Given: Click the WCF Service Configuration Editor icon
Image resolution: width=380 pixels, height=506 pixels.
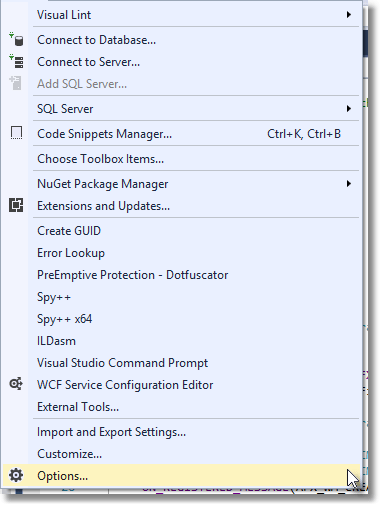Looking at the screenshot, I should (x=16, y=384).
